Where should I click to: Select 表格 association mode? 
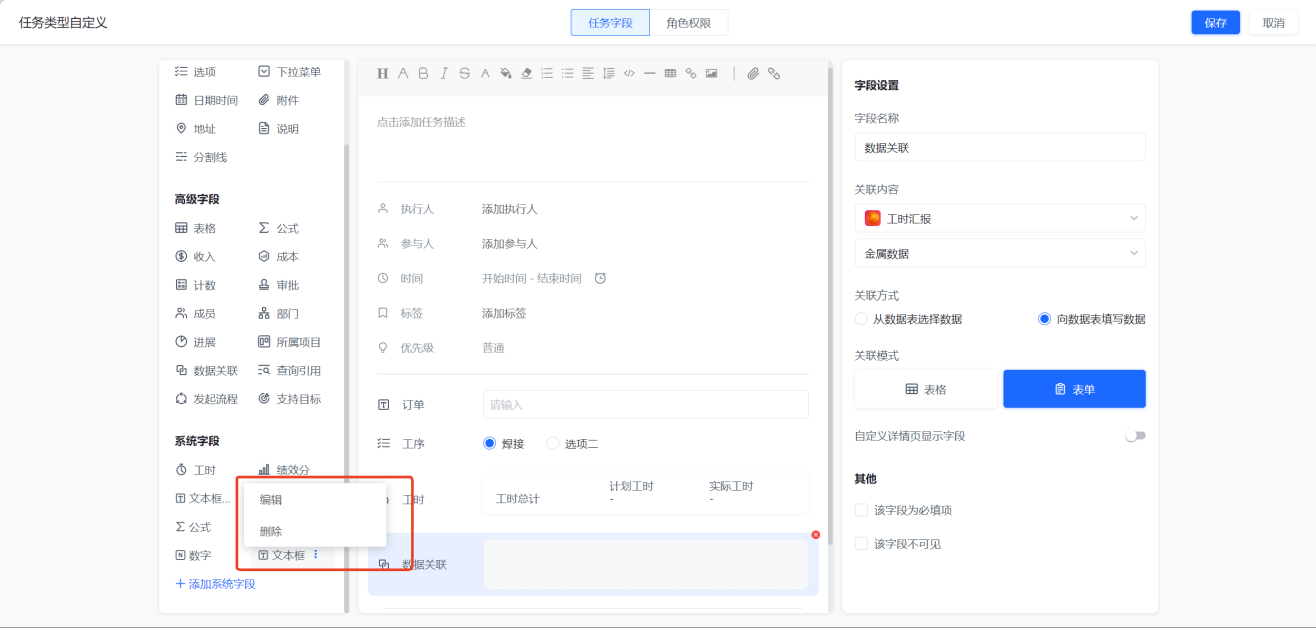(926, 389)
